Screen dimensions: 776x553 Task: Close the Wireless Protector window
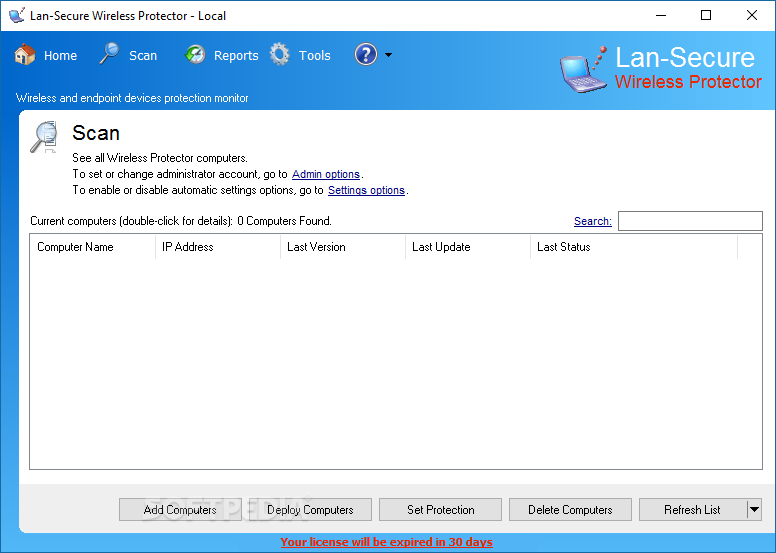[752, 15]
